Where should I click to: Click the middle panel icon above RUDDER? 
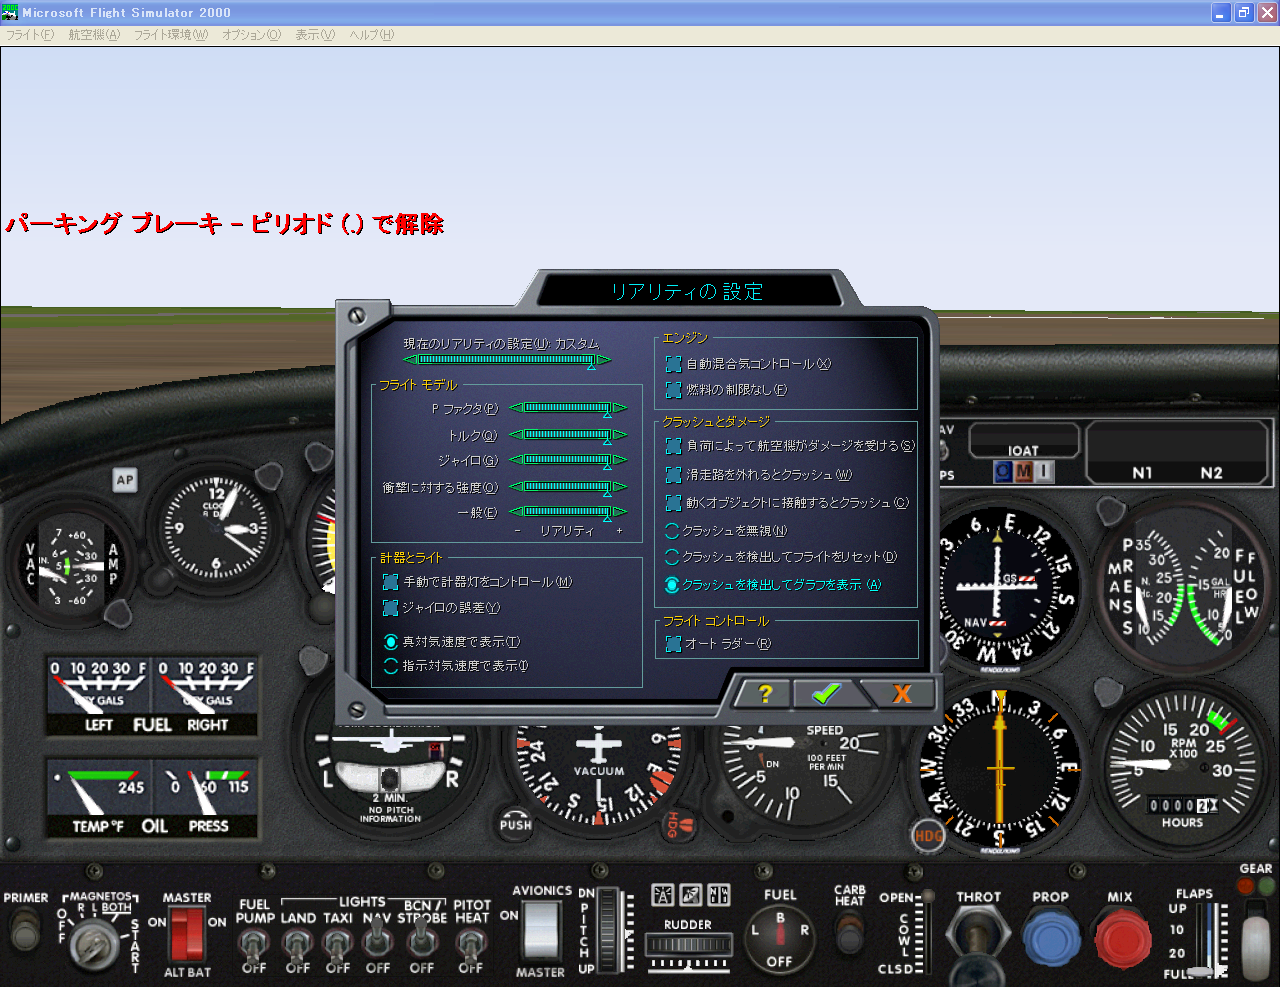[690, 895]
